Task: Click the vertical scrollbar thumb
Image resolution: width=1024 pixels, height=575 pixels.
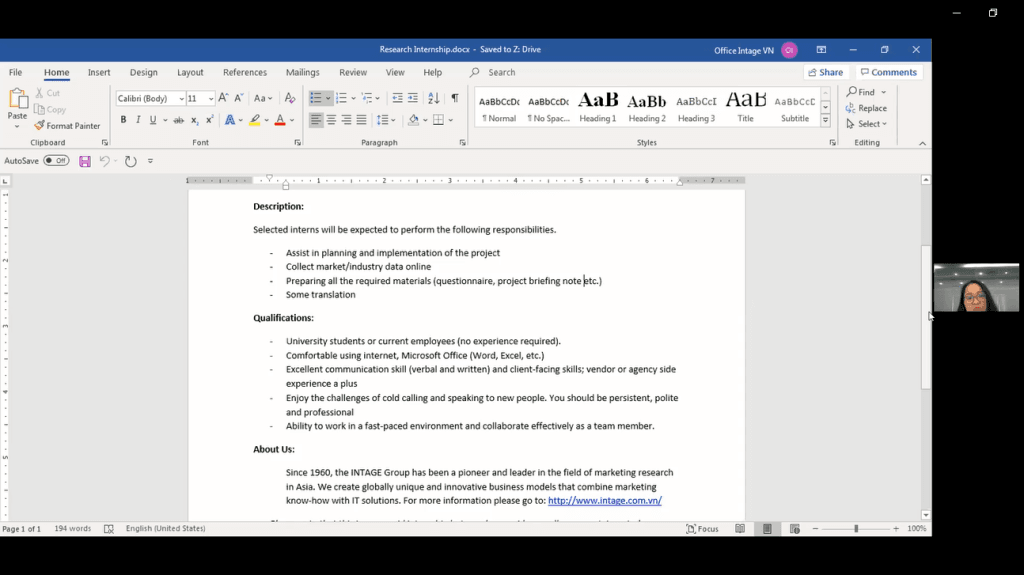Action: pos(925,317)
